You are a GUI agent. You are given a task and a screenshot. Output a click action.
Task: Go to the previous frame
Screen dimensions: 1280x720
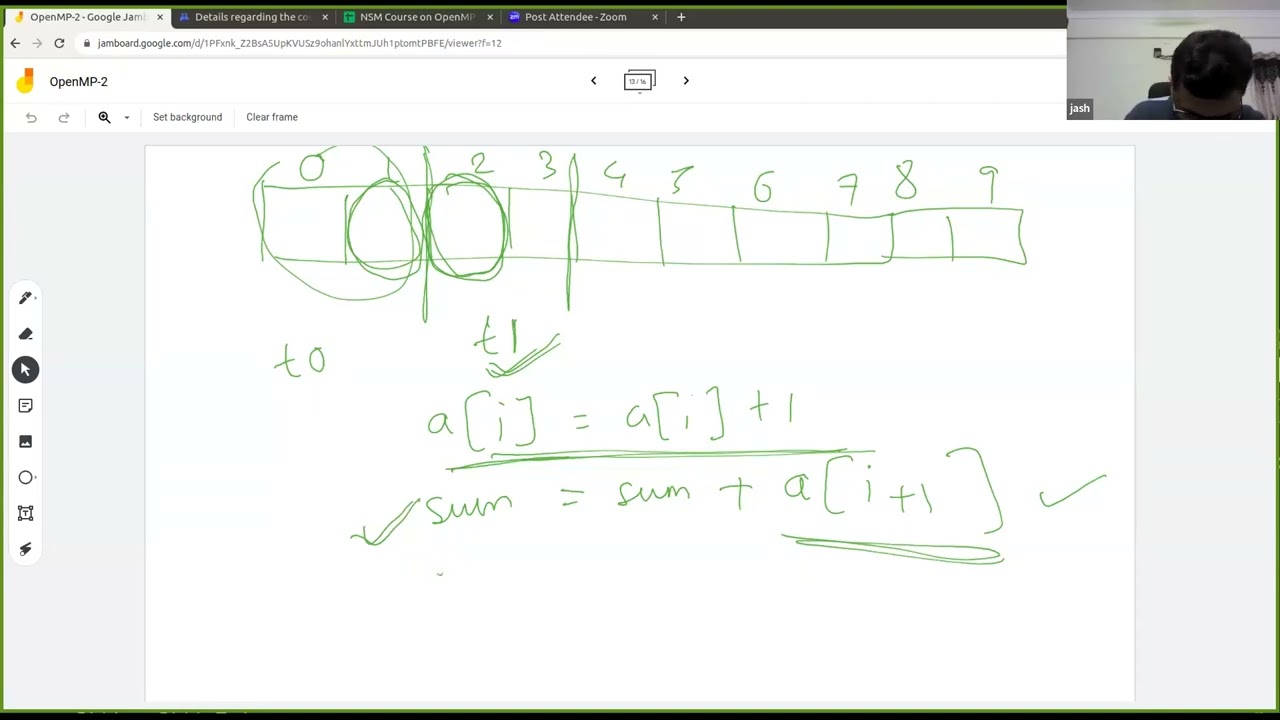pos(593,81)
